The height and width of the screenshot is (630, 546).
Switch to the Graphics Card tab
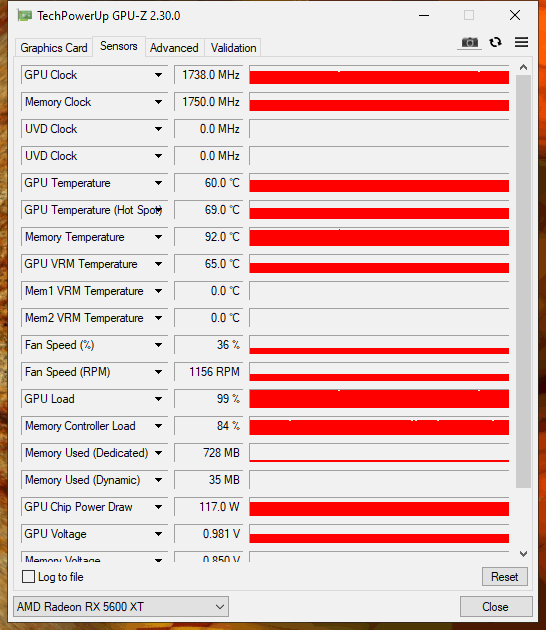54,48
